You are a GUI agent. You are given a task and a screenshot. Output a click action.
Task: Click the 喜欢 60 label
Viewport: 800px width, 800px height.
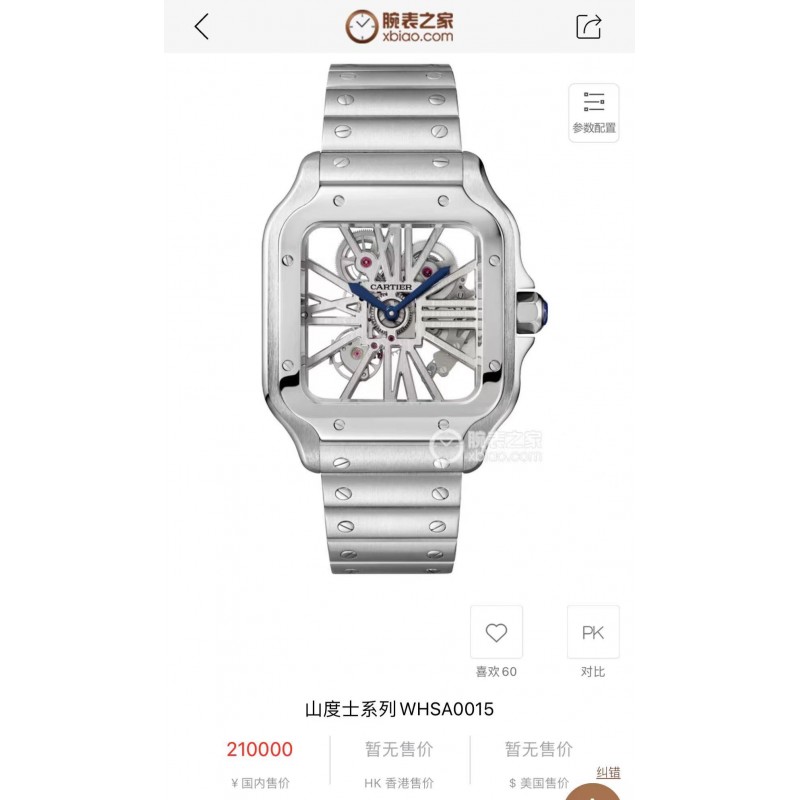[x=496, y=671]
